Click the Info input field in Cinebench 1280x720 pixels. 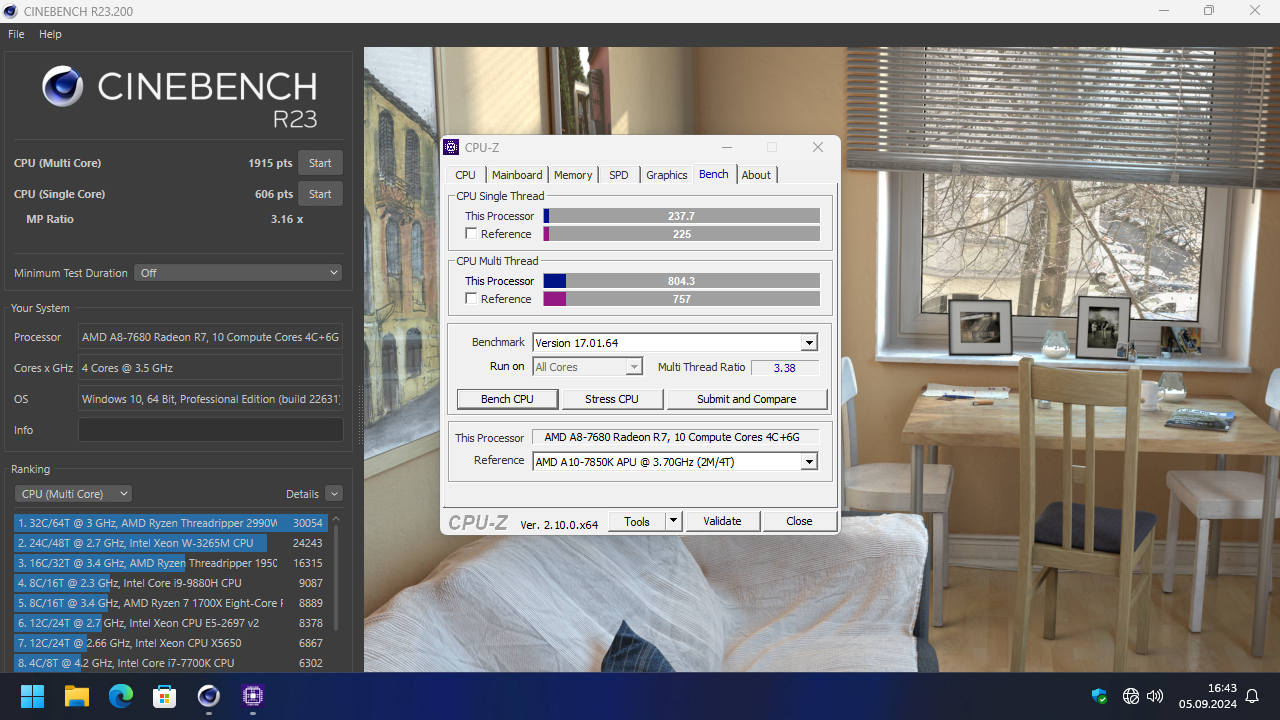click(x=210, y=429)
